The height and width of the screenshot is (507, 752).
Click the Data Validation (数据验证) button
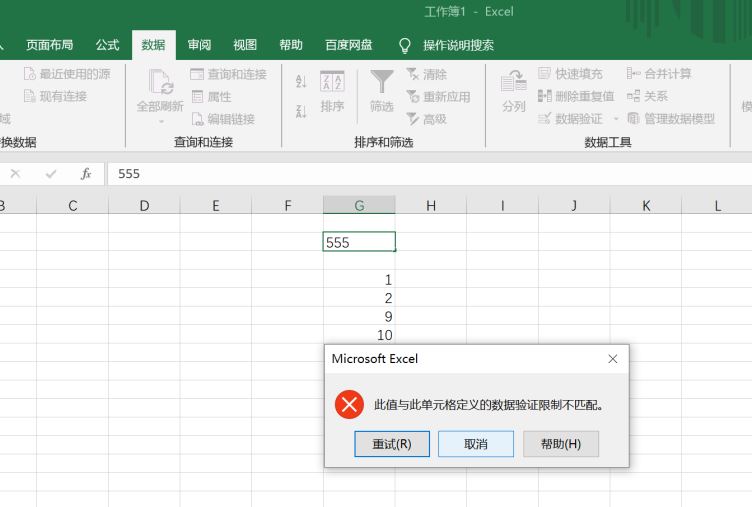tap(570, 118)
